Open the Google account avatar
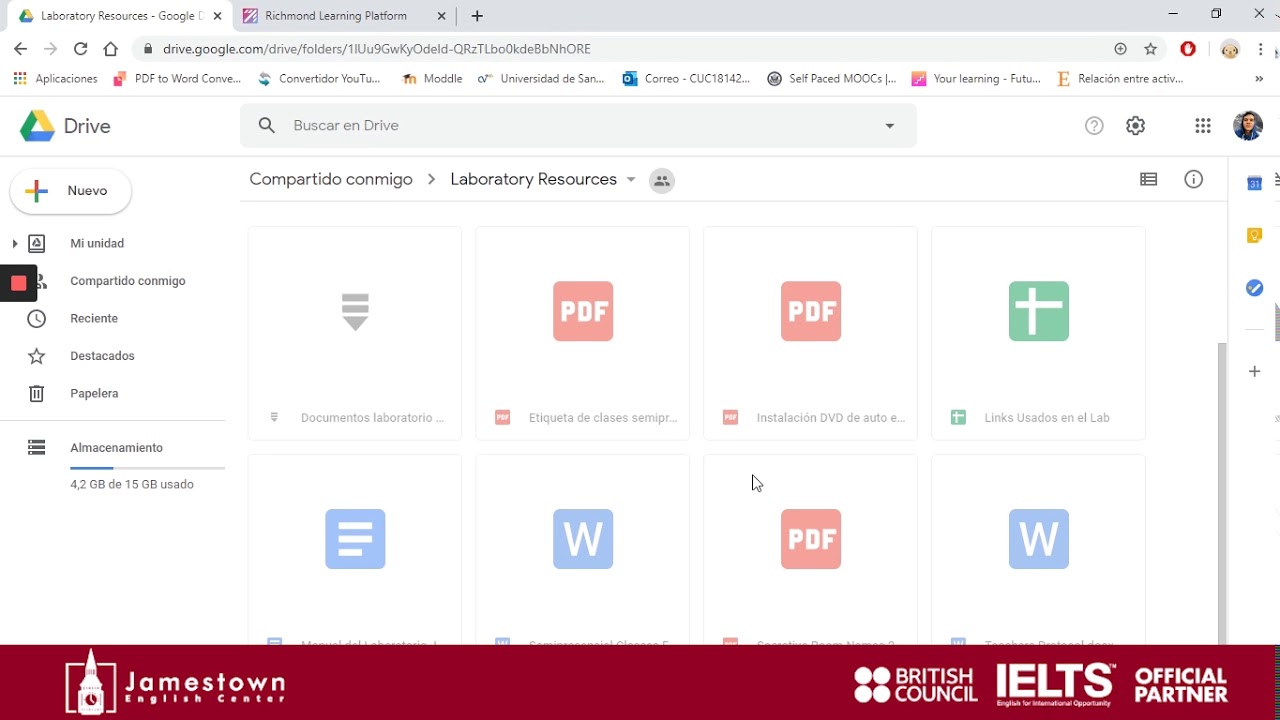 click(x=1248, y=126)
